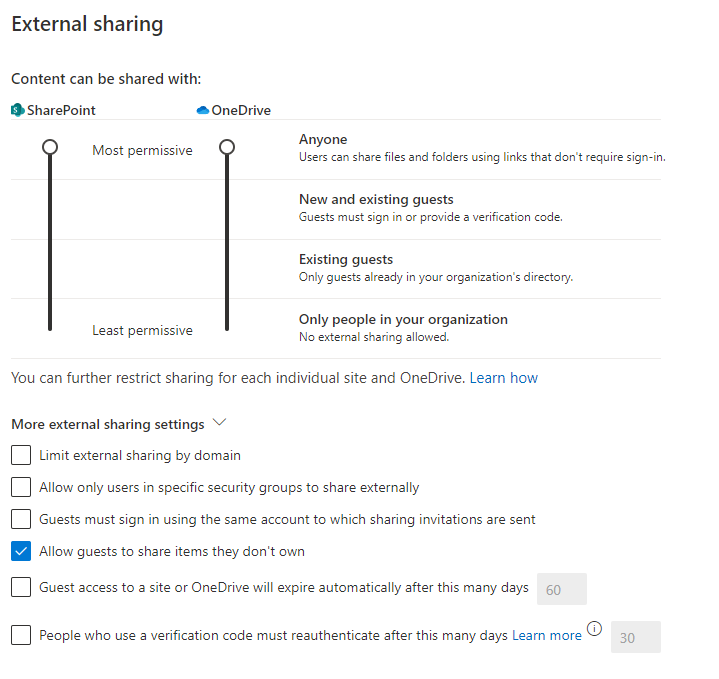Collapse the More external sharing settings chevron
Image resolution: width=719 pixels, height=679 pixels.
220,422
